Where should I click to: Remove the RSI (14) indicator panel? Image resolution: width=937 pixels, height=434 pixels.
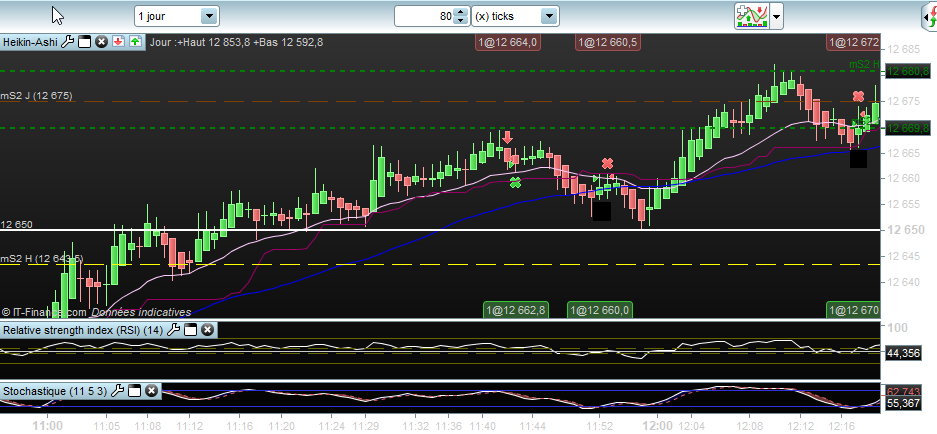pos(207,329)
